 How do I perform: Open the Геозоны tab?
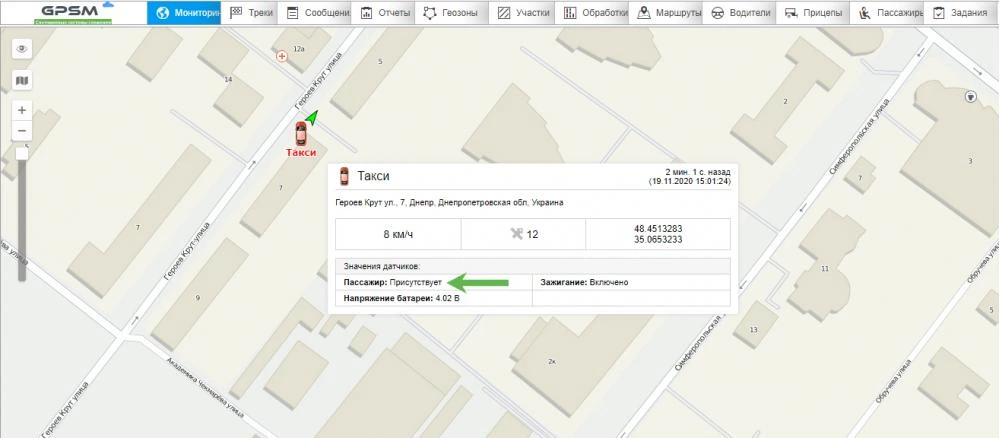point(452,13)
